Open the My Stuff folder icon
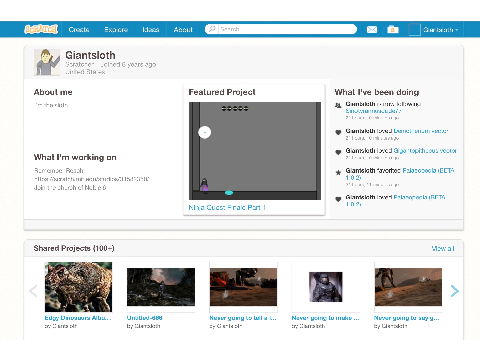 pyautogui.click(x=393, y=30)
